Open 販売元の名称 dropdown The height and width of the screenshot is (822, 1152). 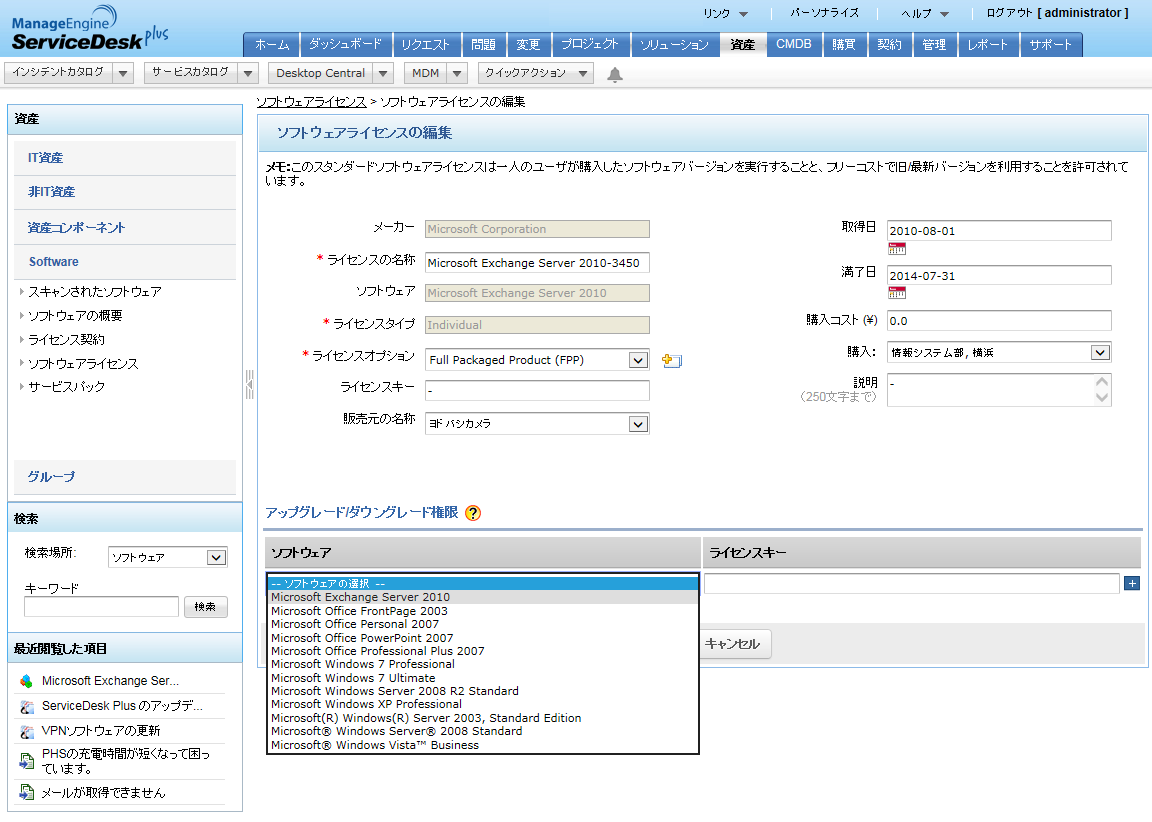pos(537,424)
